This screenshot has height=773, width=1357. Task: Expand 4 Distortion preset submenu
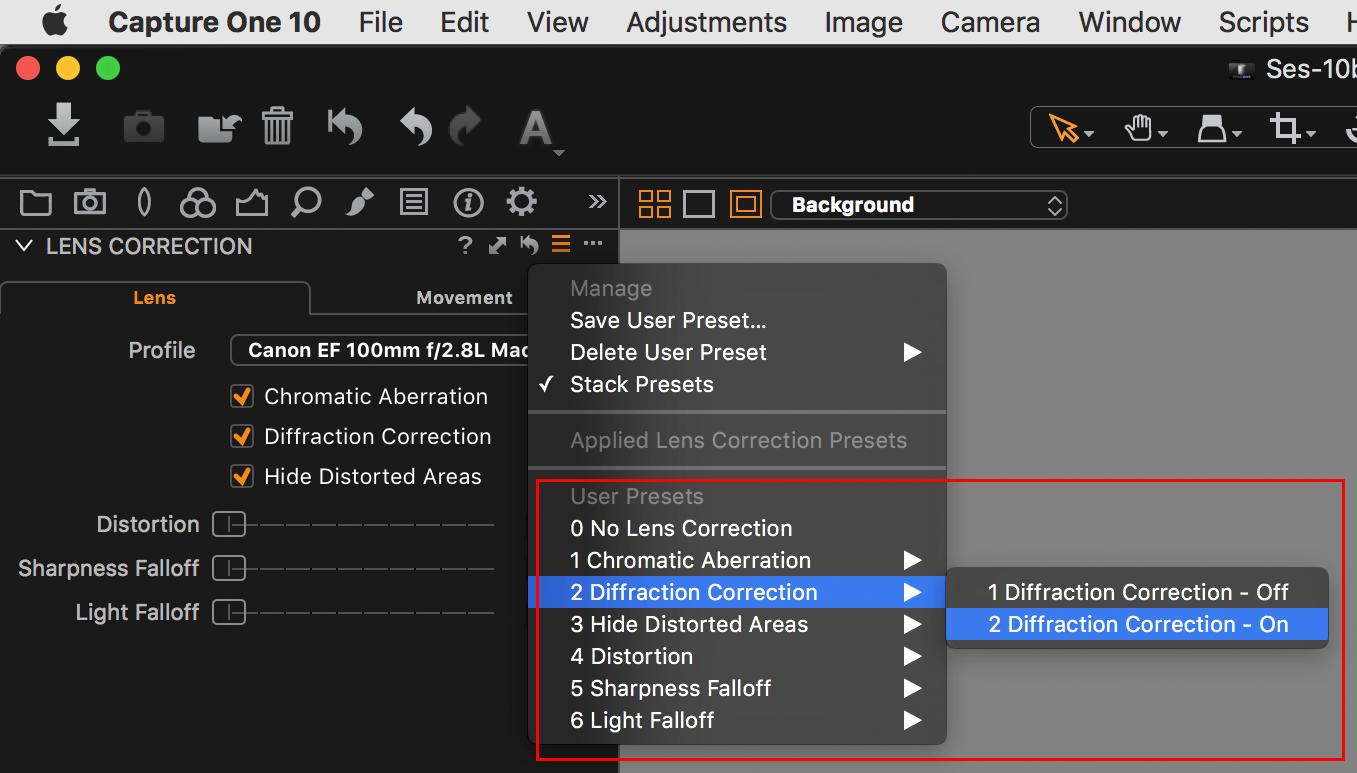pos(736,656)
